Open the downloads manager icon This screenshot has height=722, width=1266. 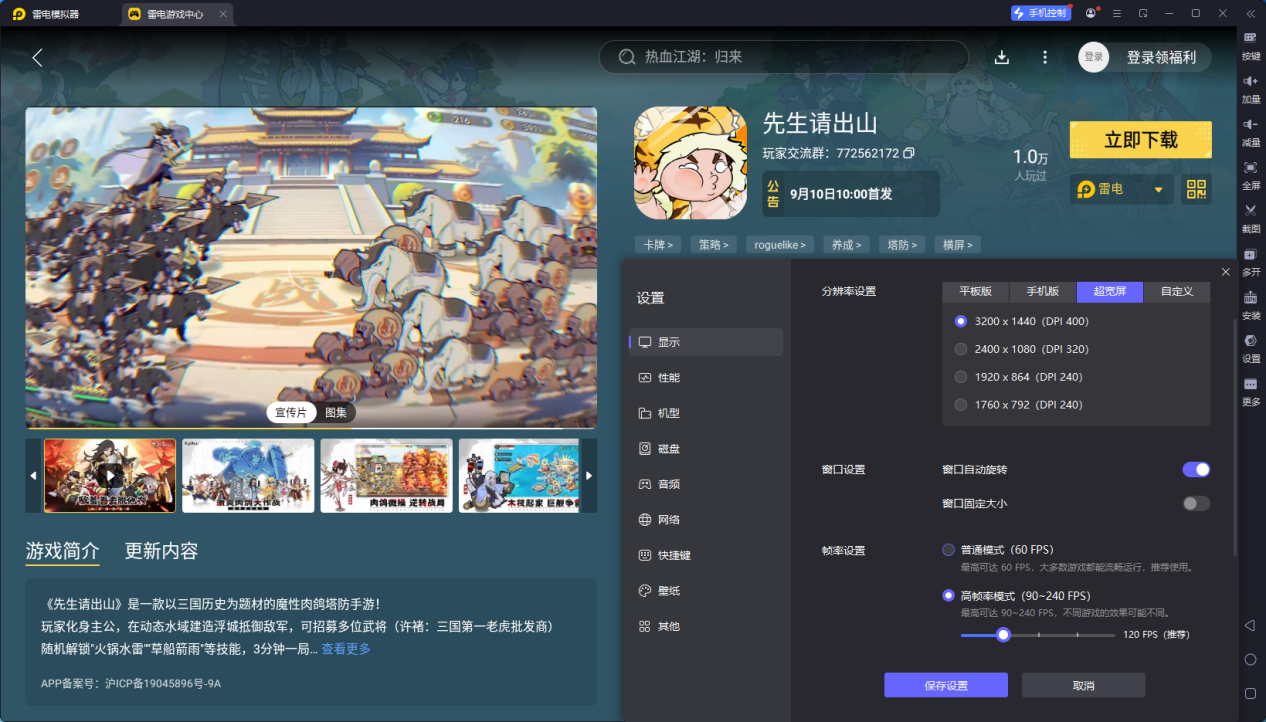(x=1002, y=57)
